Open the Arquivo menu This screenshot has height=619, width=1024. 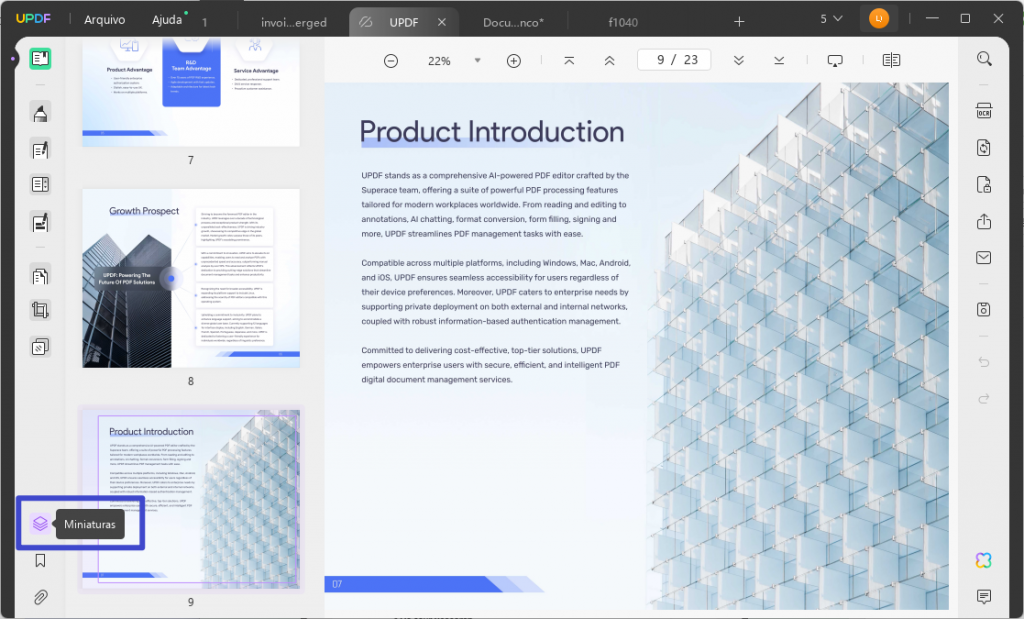point(104,18)
